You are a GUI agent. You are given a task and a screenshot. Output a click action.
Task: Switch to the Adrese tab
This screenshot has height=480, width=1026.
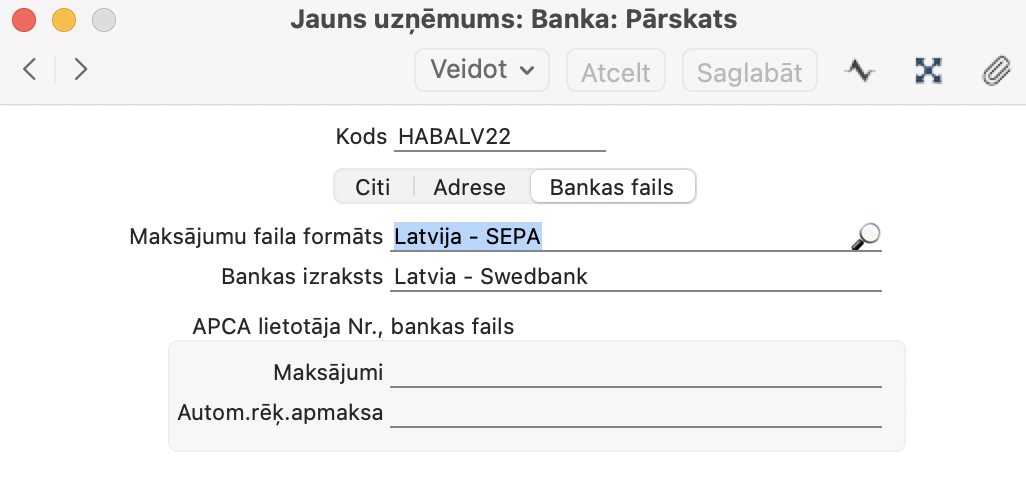(469, 187)
